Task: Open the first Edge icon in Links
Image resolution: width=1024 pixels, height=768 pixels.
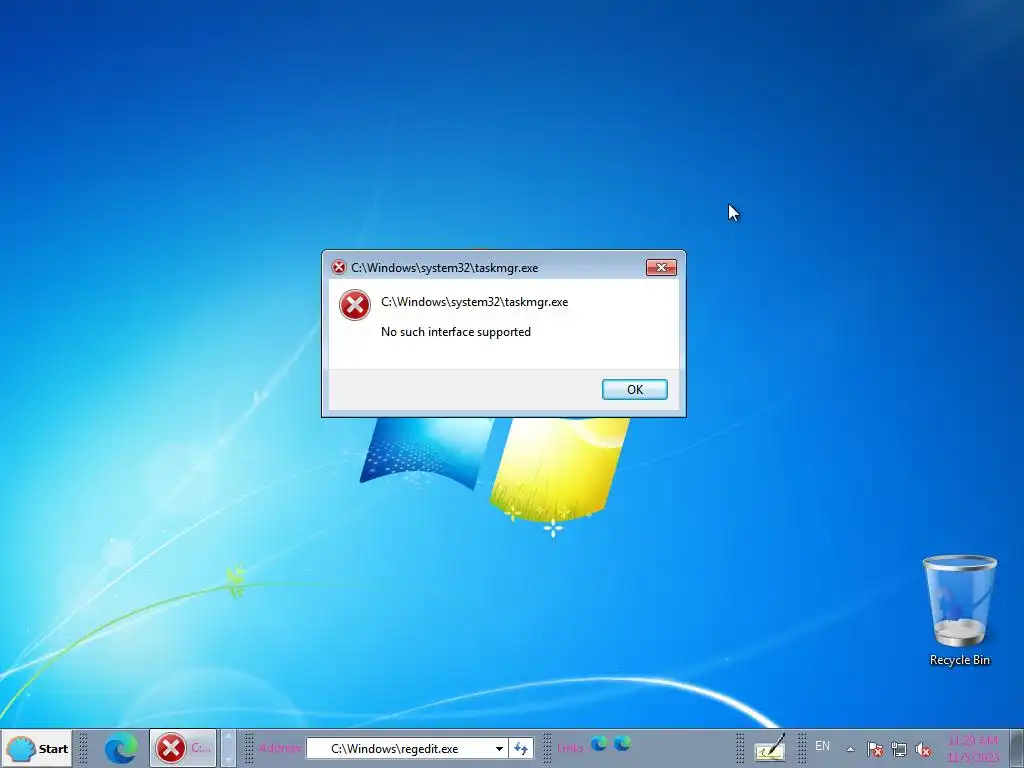Action: (599, 743)
